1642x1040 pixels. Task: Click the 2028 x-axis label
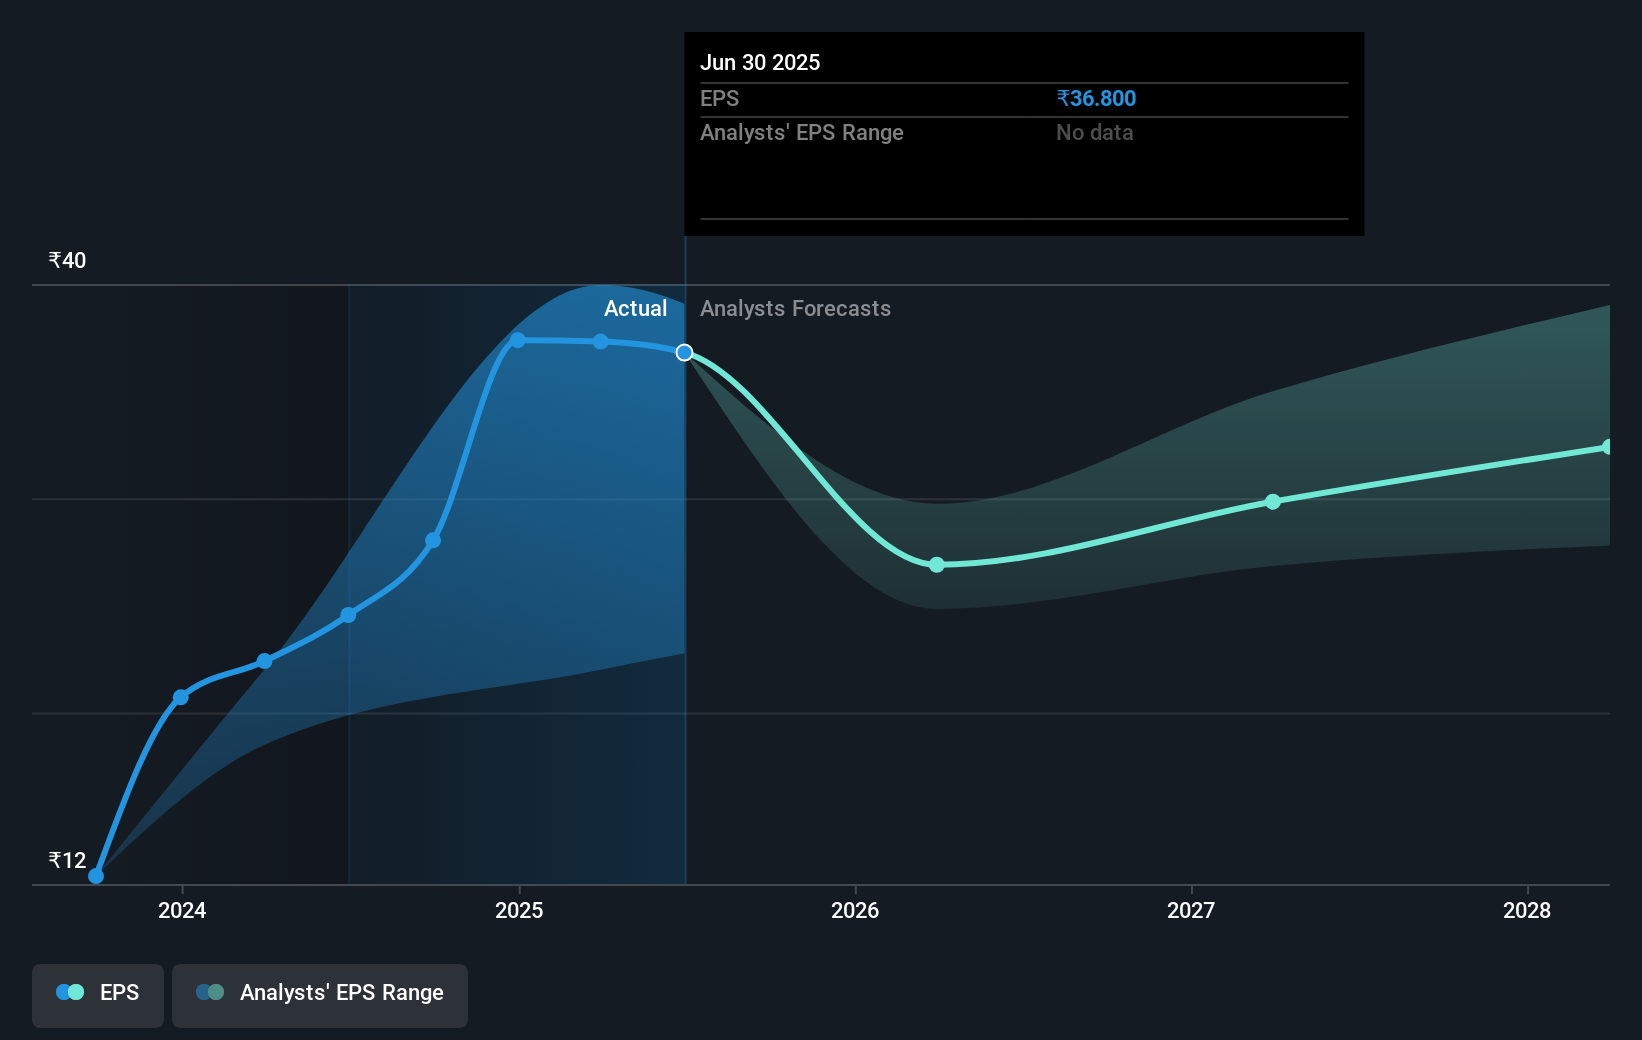tap(1527, 910)
